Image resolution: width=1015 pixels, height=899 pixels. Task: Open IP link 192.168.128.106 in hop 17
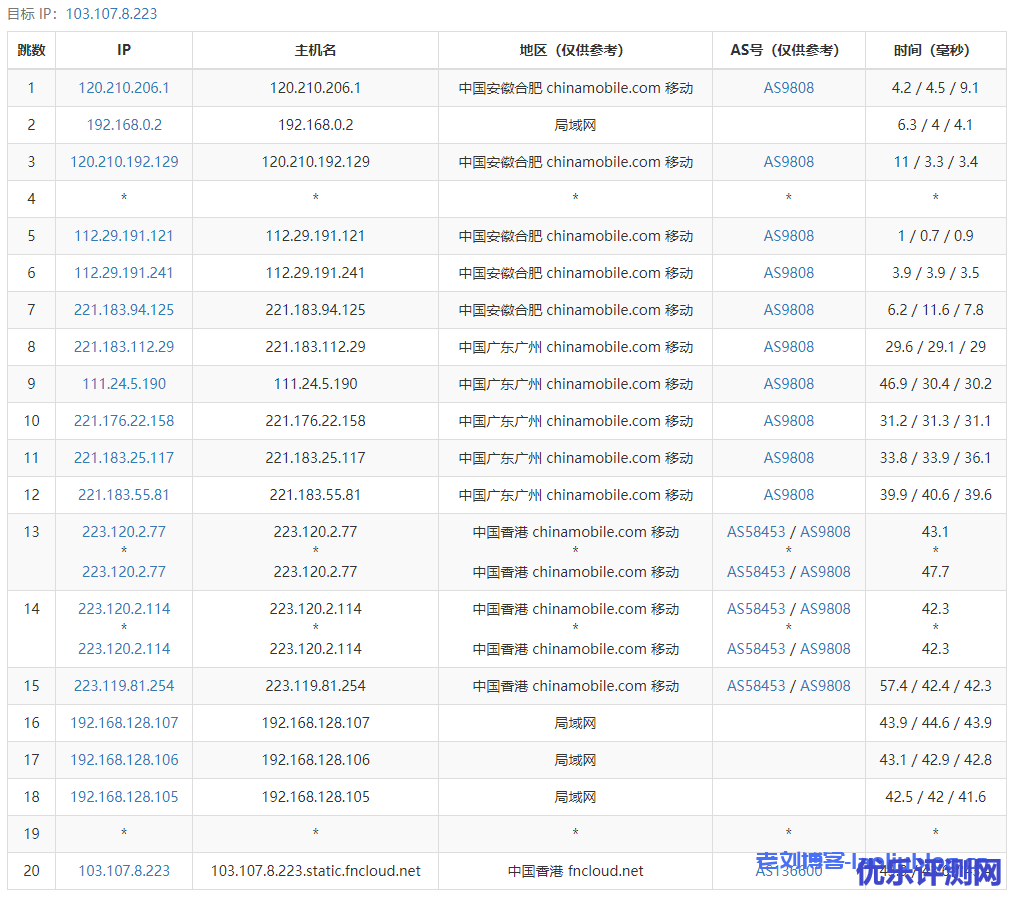click(124, 760)
